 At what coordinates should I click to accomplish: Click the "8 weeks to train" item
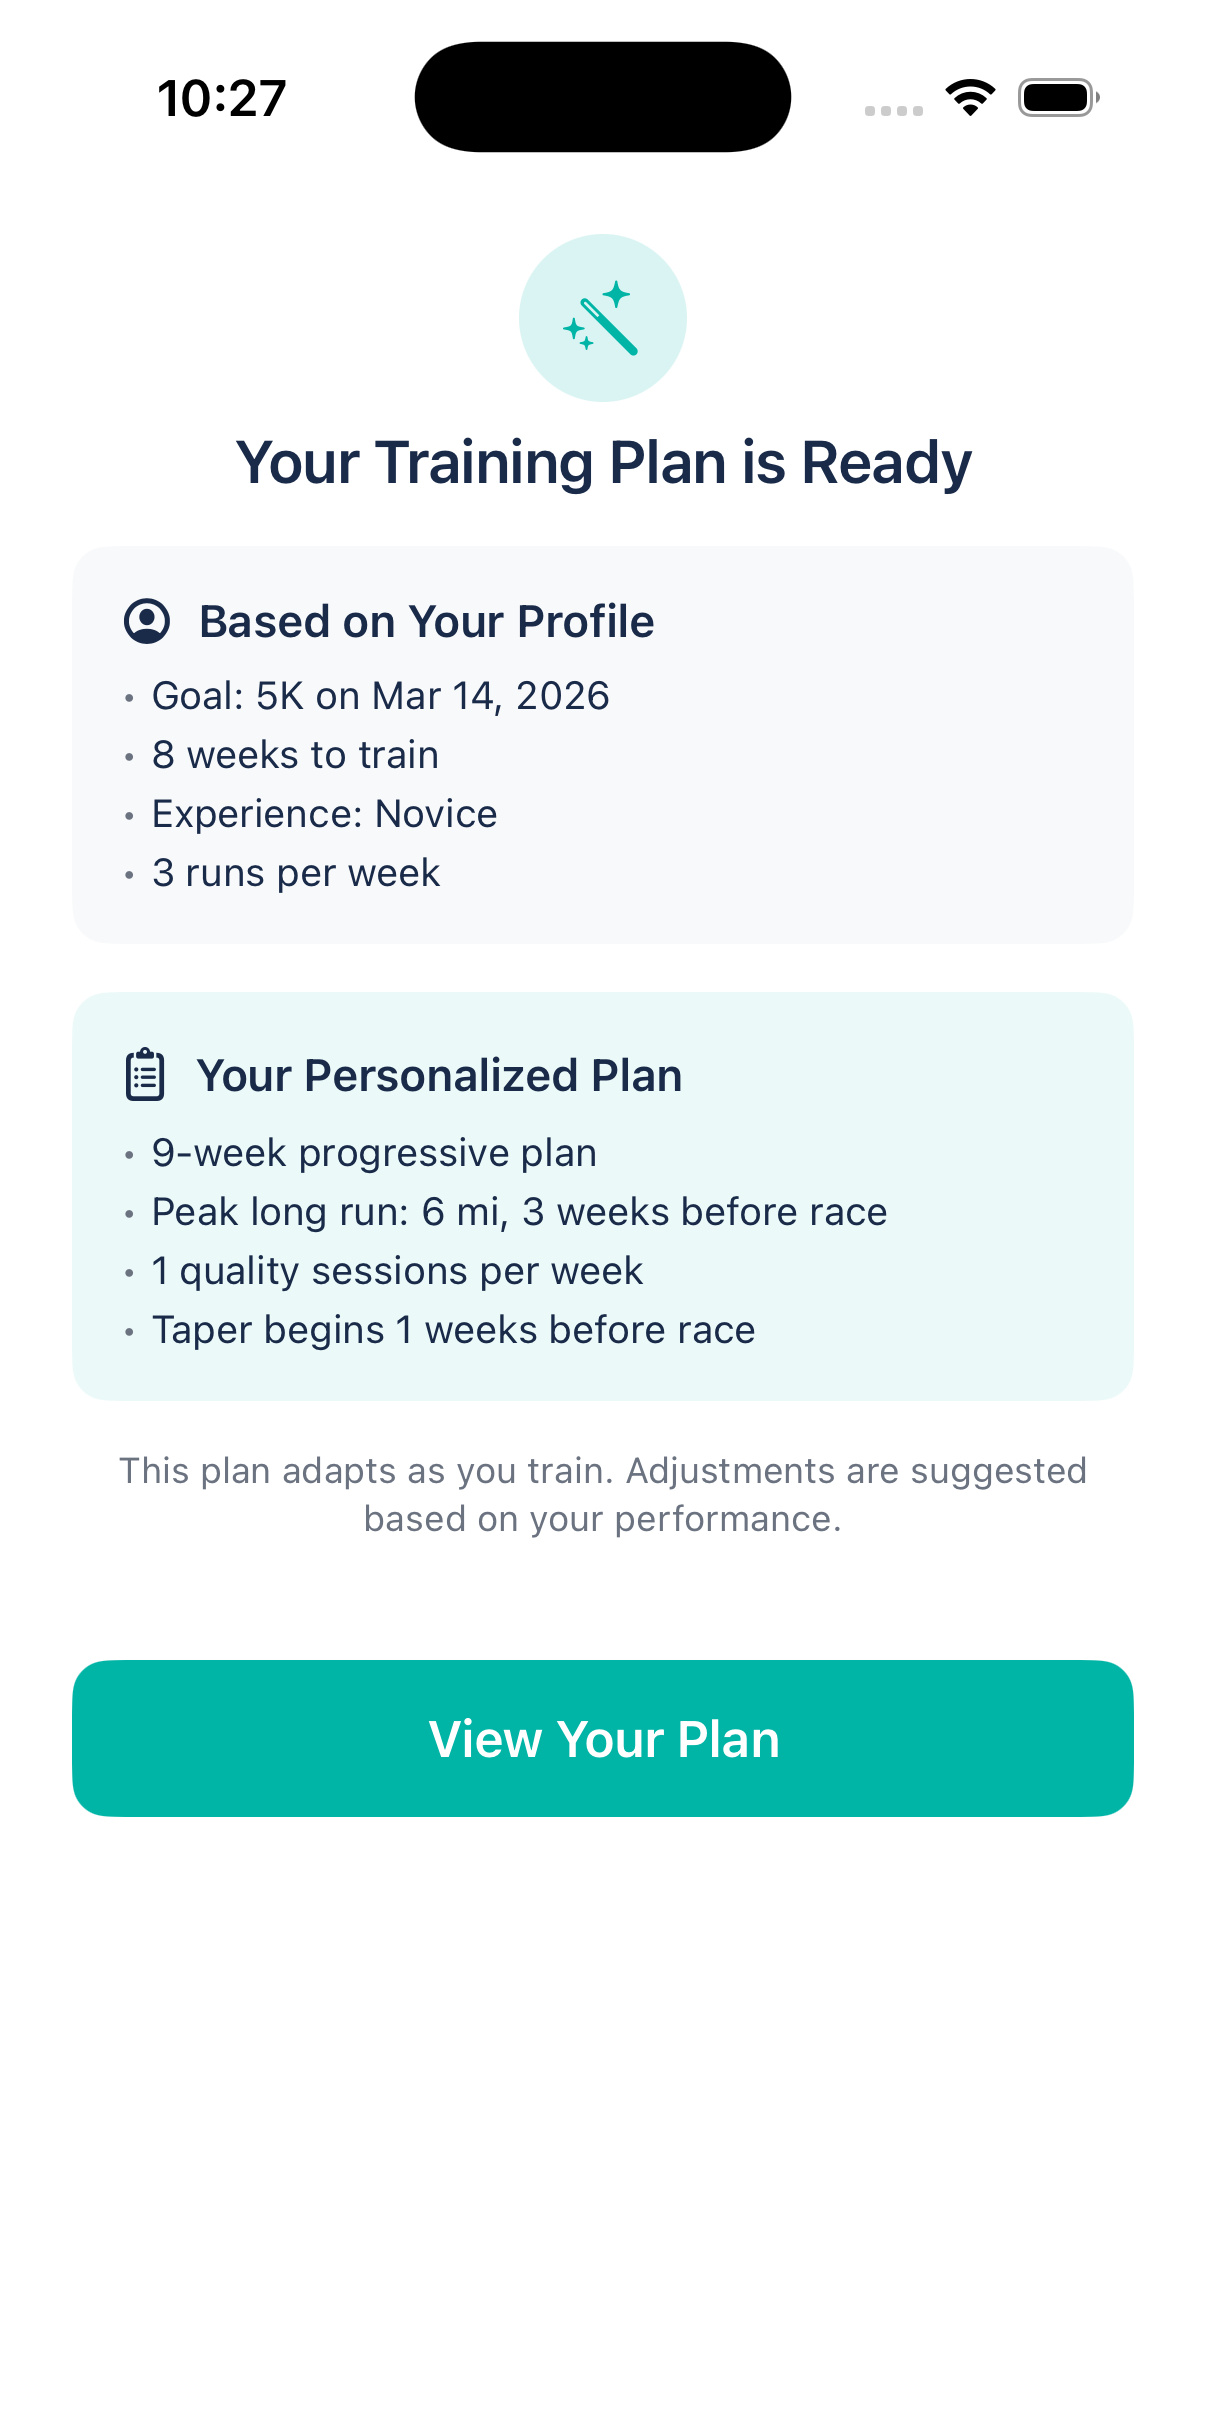coord(295,755)
